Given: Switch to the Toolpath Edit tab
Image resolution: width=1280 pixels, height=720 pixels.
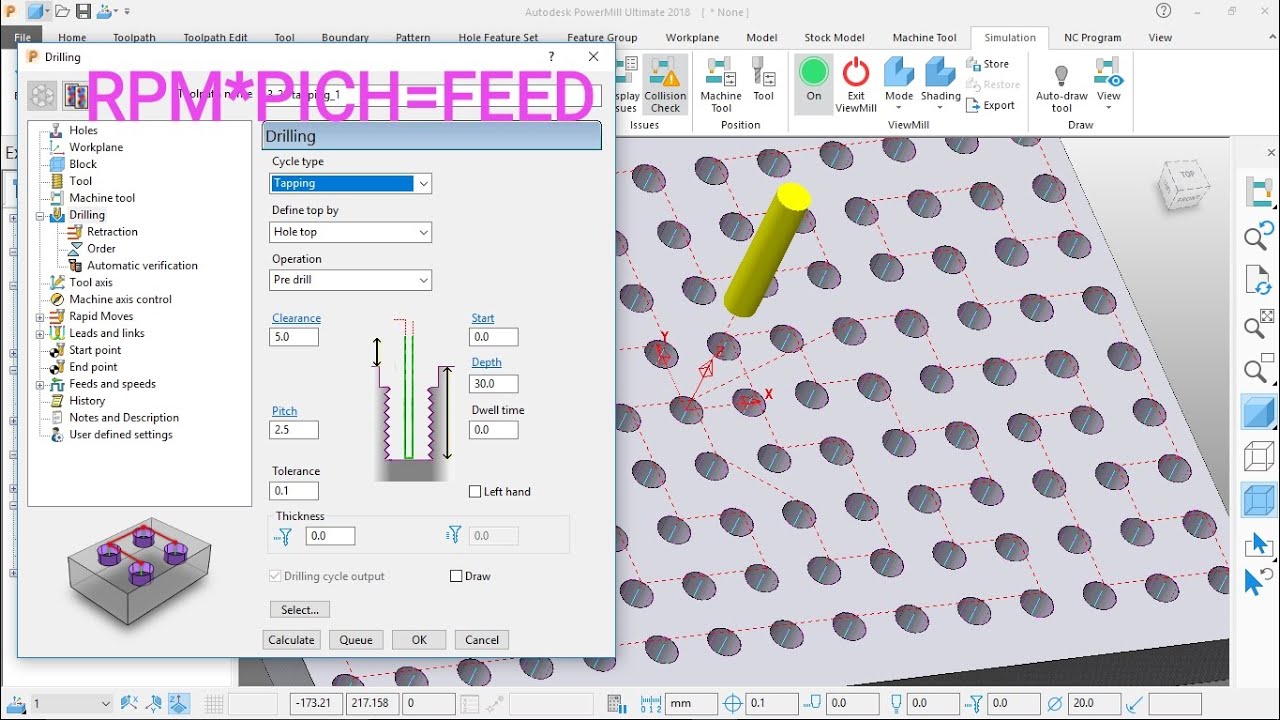Looking at the screenshot, I should (x=215, y=38).
